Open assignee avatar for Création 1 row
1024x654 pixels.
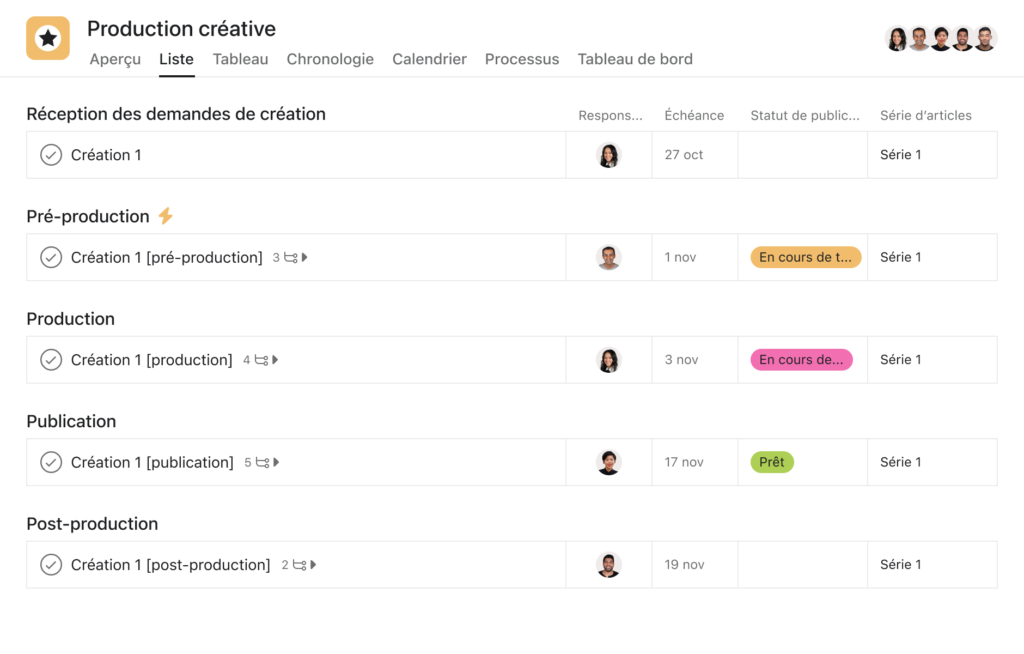click(x=609, y=155)
